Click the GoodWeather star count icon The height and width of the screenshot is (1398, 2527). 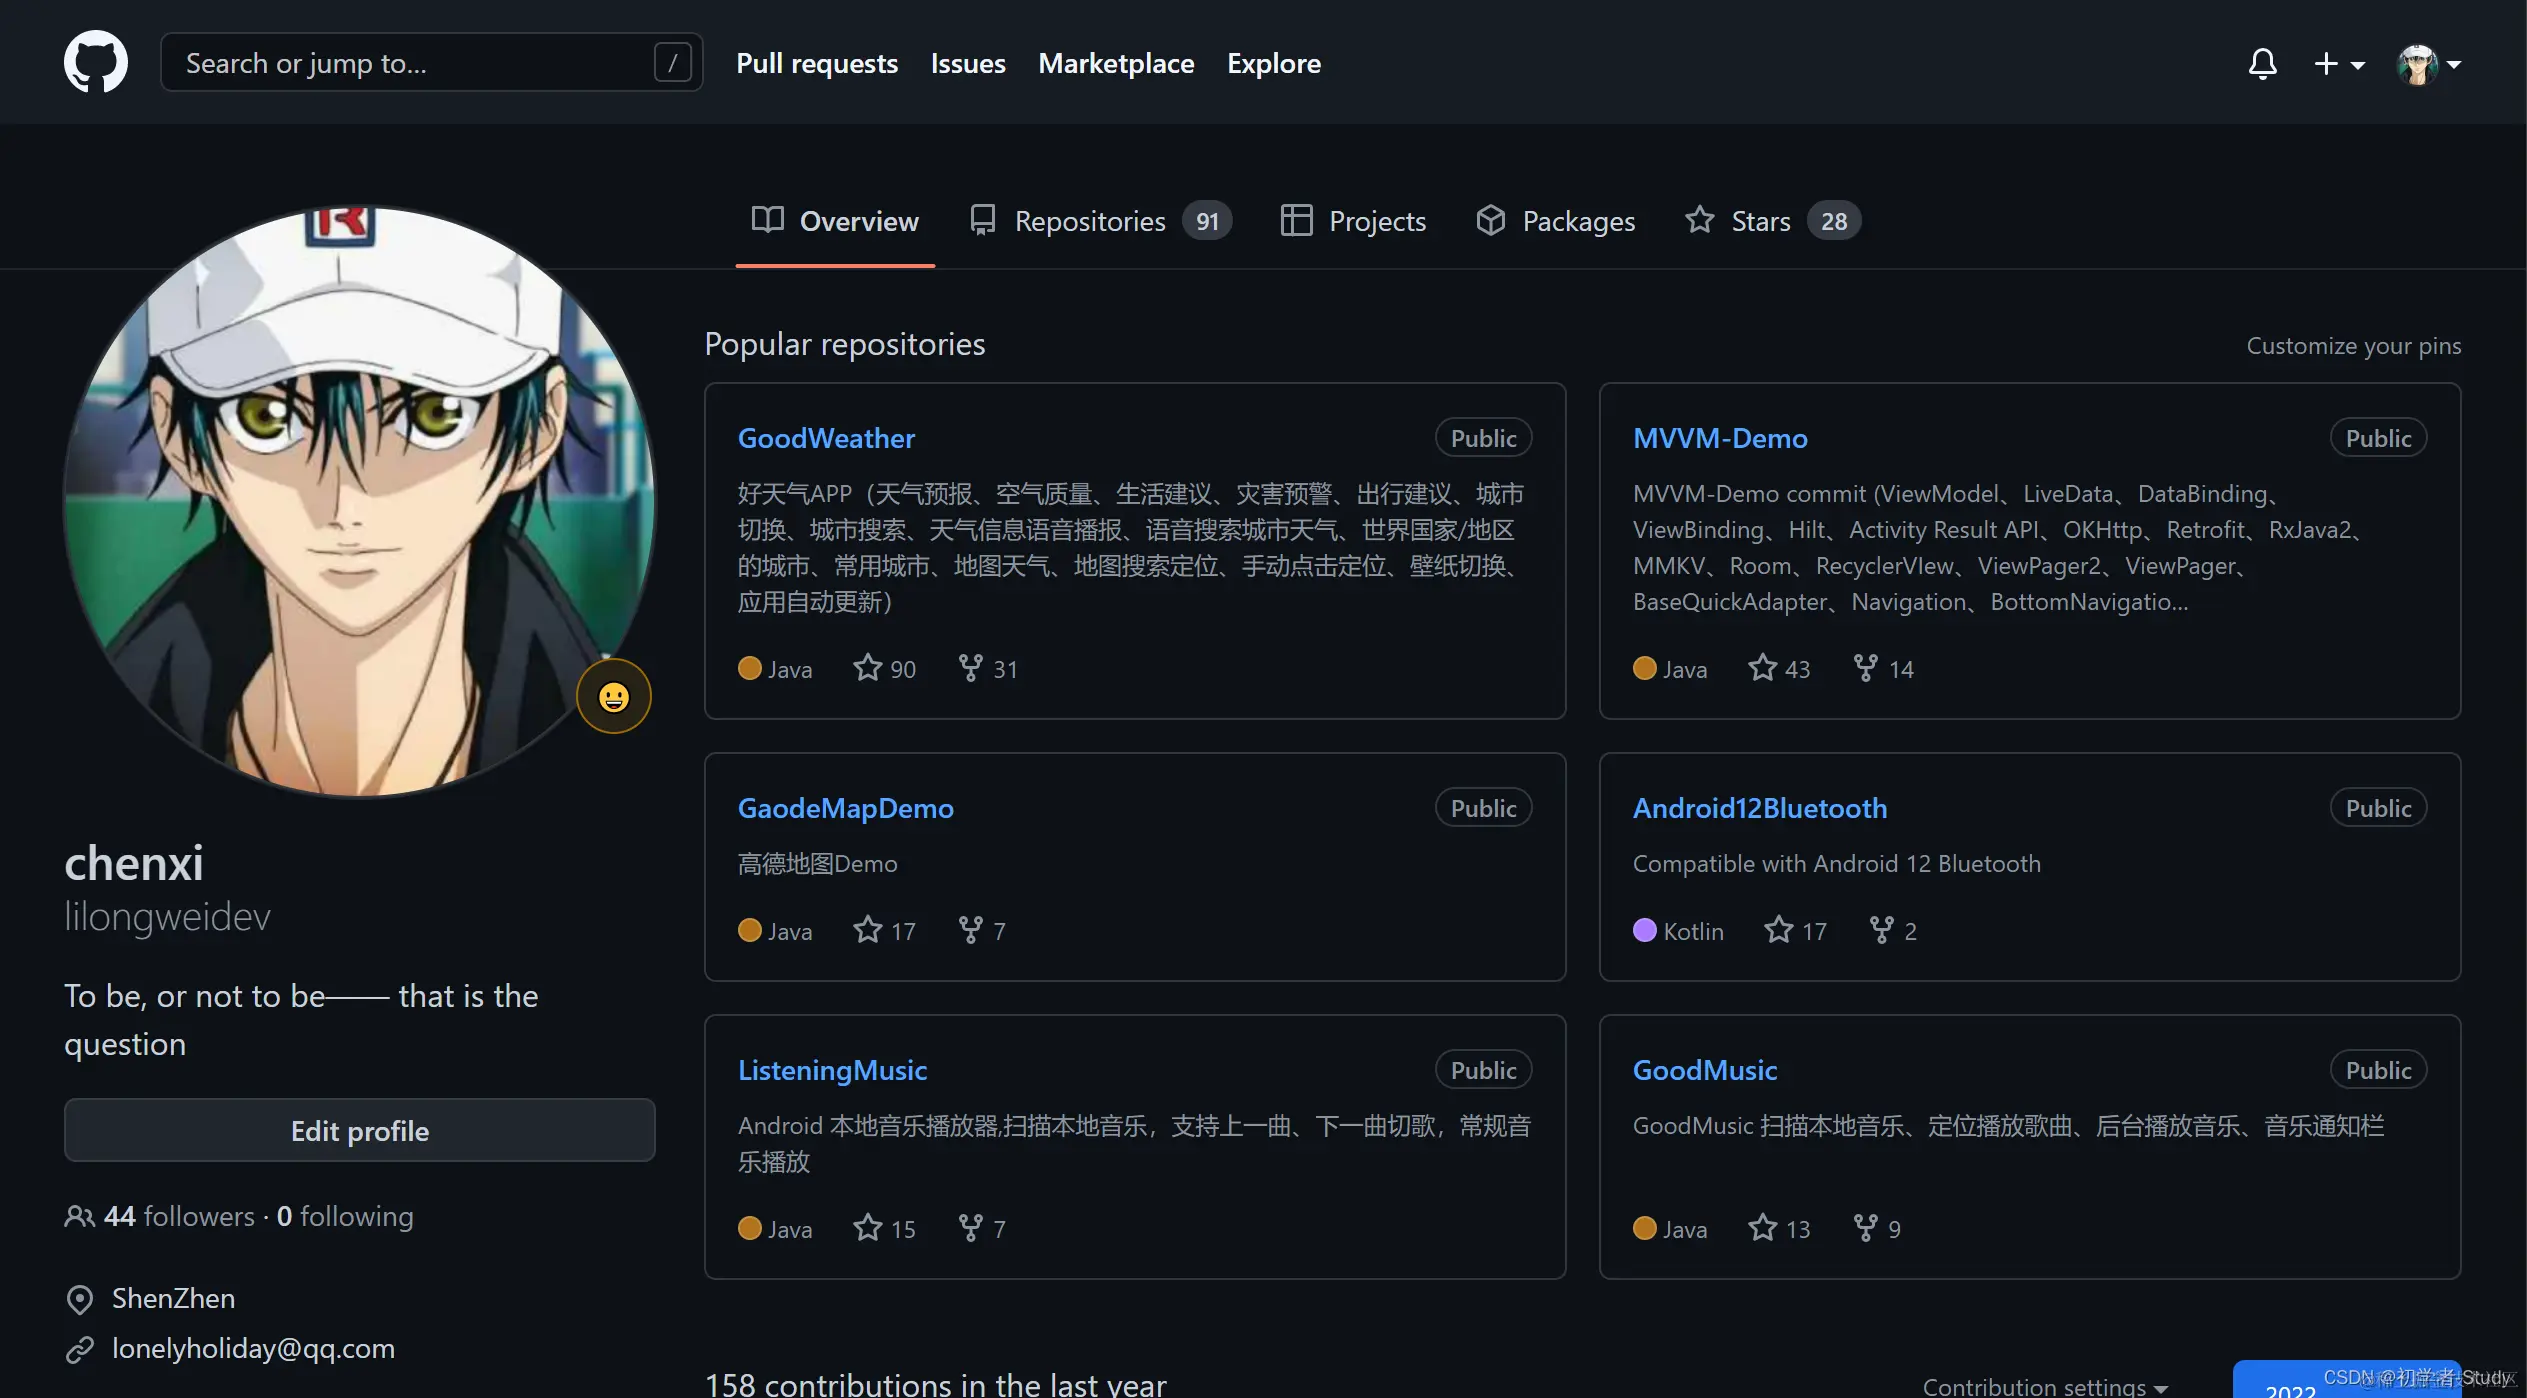867,668
